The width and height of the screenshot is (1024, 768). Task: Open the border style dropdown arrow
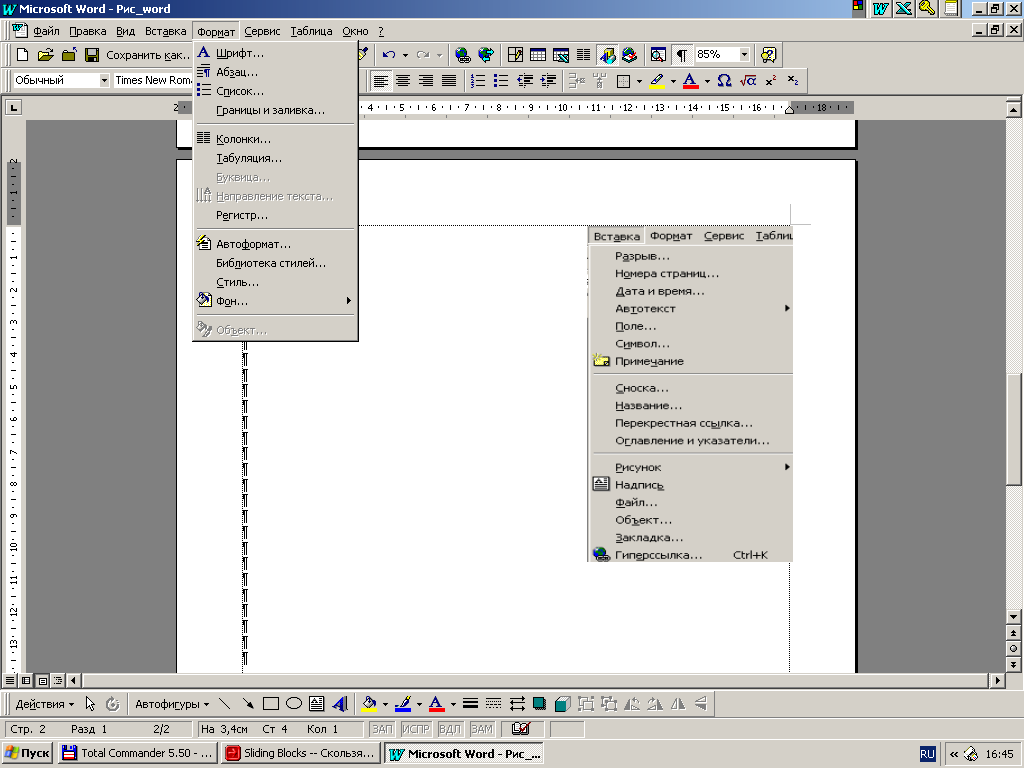(x=639, y=80)
